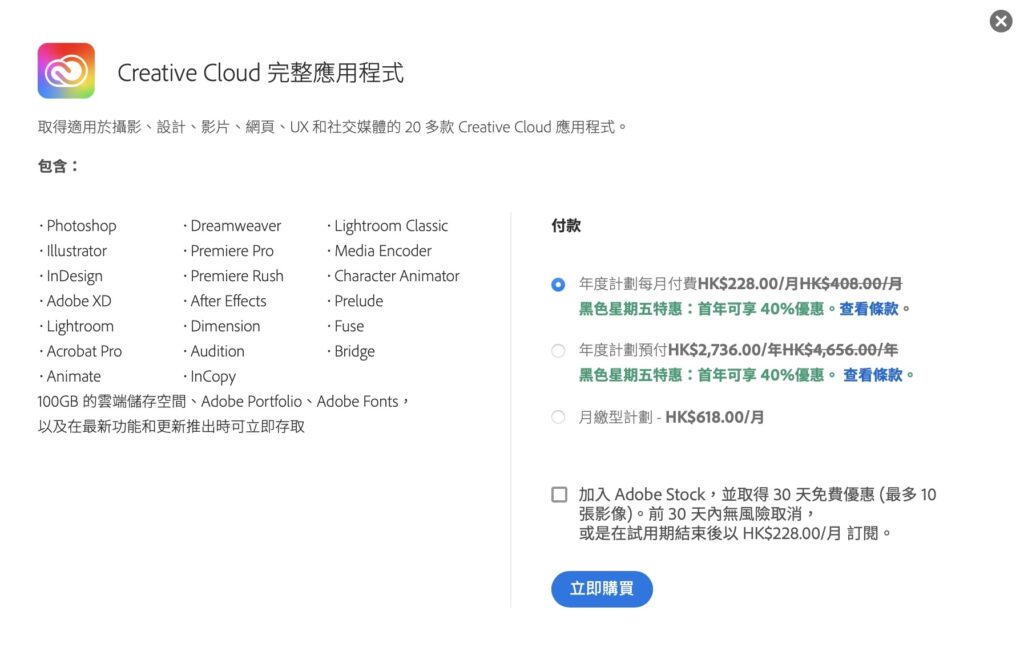Click the Lightroom entry (not Classic)
Viewport: 1024px width, 656px height.
80,327
